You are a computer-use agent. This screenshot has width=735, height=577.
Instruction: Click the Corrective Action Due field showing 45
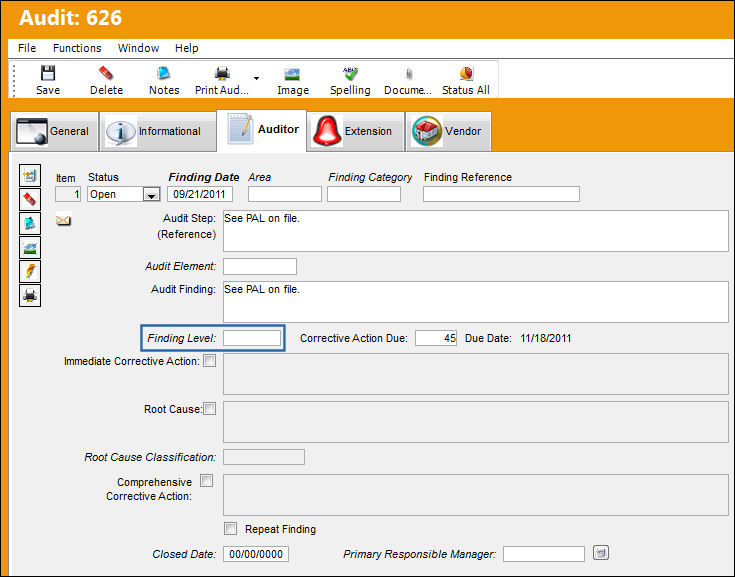tap(436, 338)
